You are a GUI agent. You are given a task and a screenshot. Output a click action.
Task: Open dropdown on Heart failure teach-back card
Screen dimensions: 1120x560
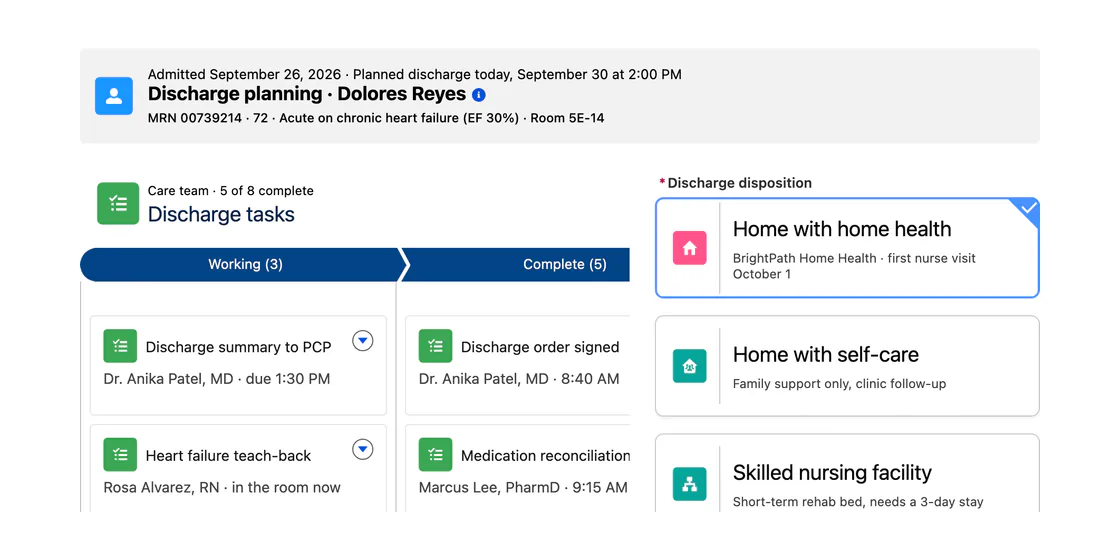[363, 449]
